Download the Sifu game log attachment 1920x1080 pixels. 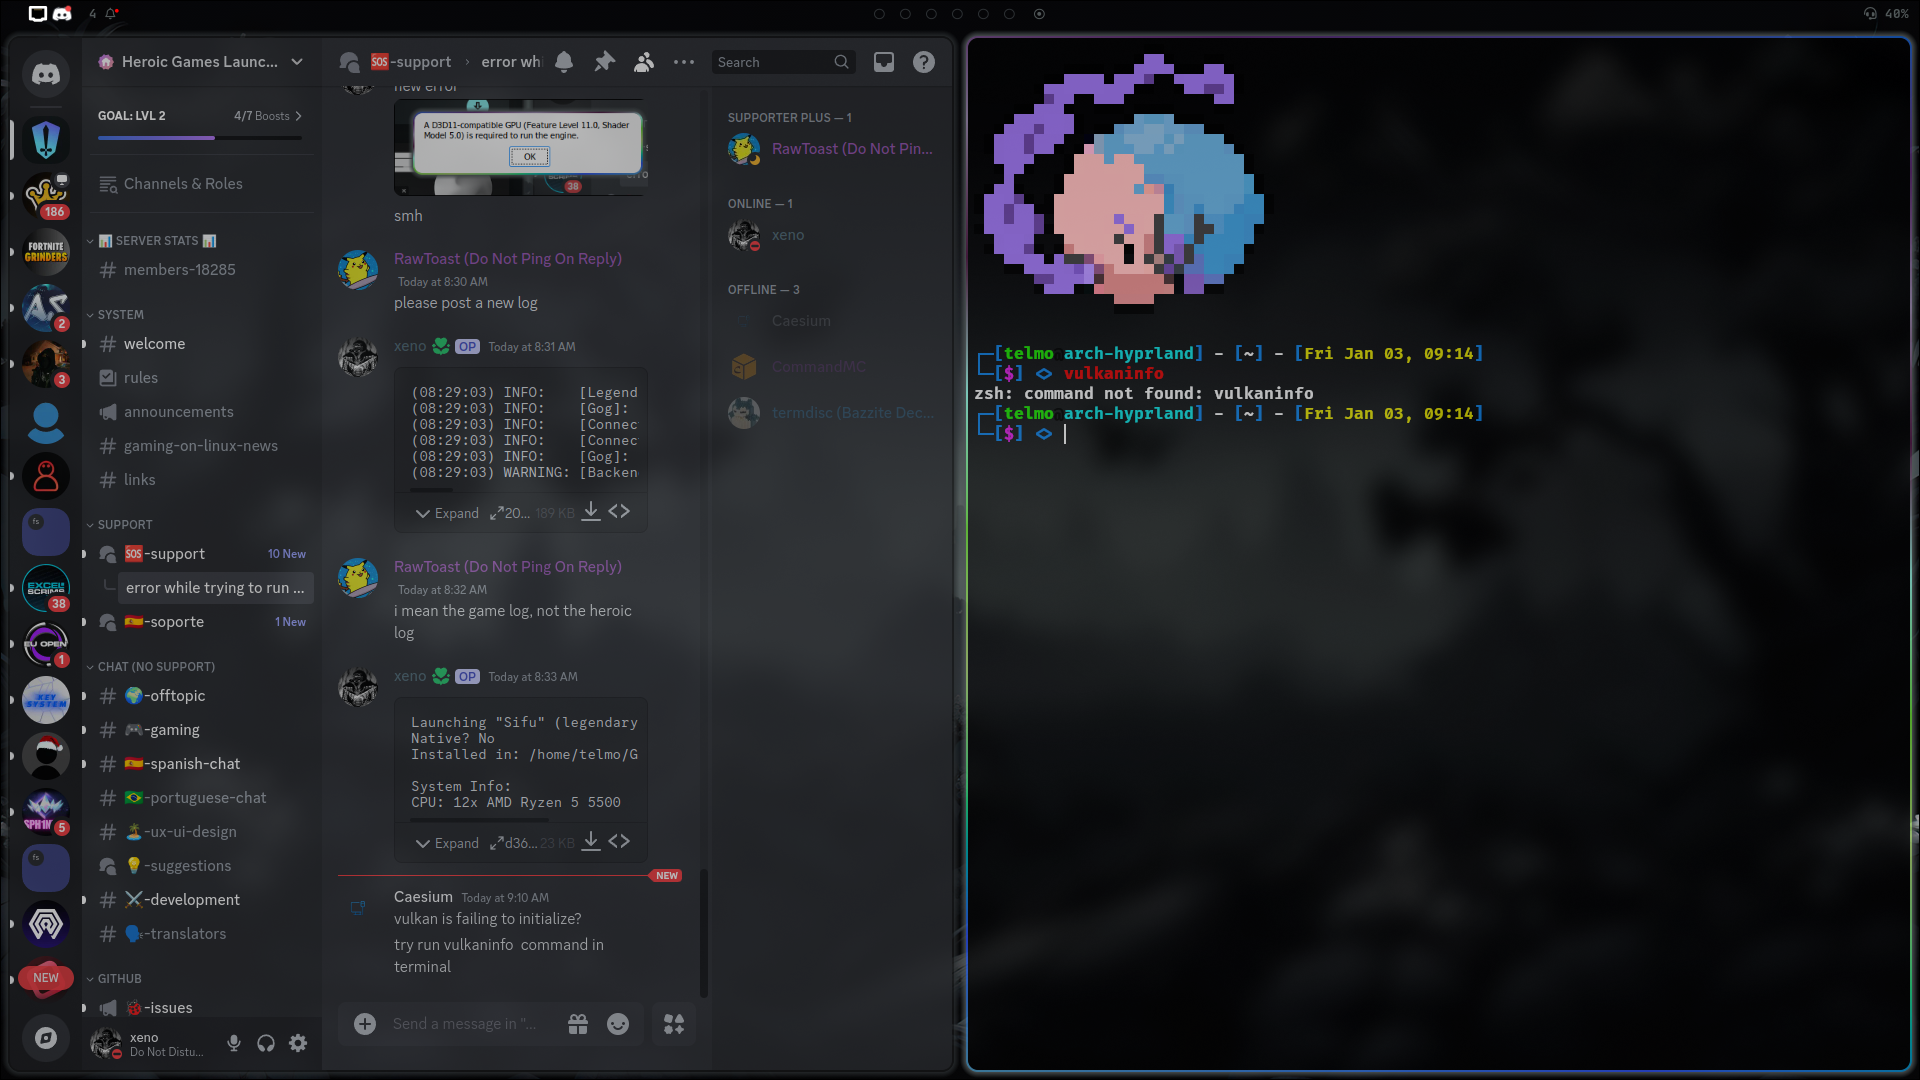[591, 842]
